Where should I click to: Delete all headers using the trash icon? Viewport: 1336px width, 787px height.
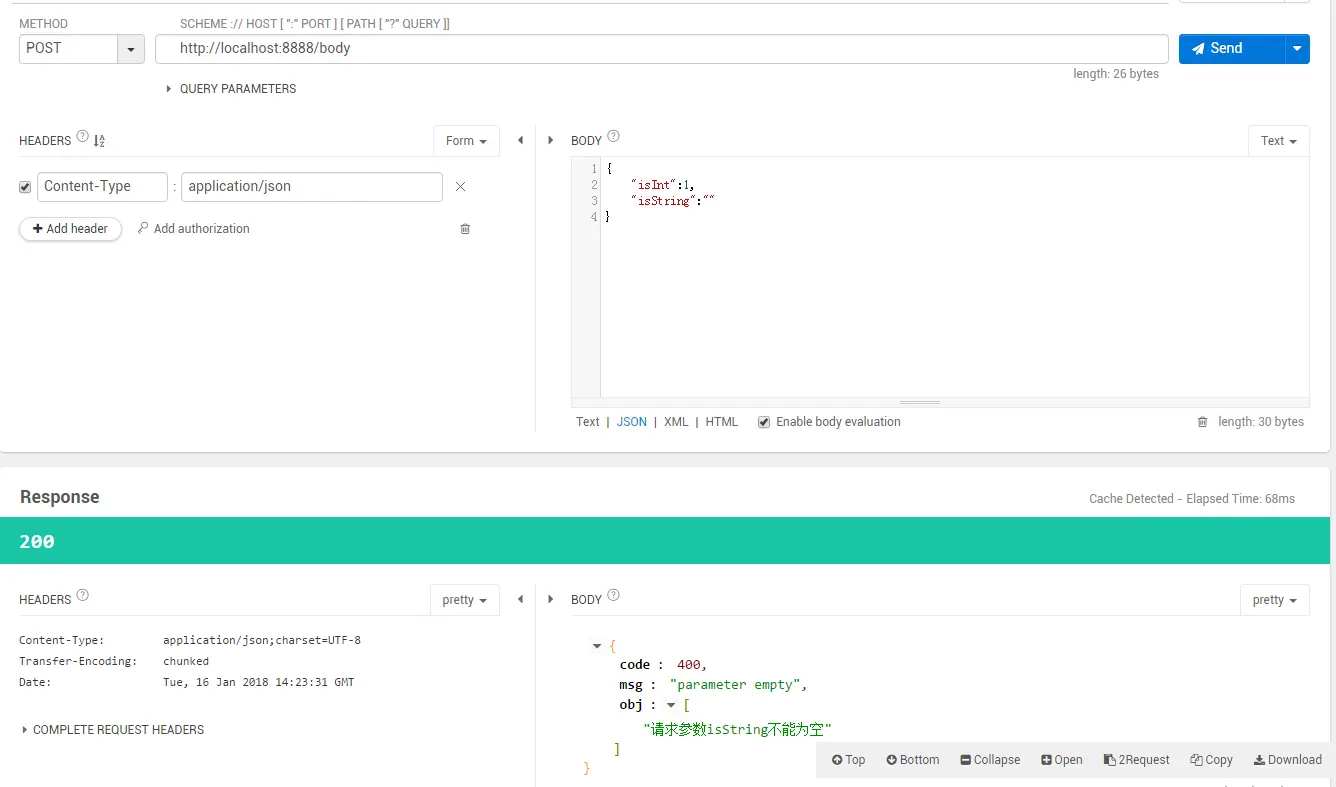[465, 229]
